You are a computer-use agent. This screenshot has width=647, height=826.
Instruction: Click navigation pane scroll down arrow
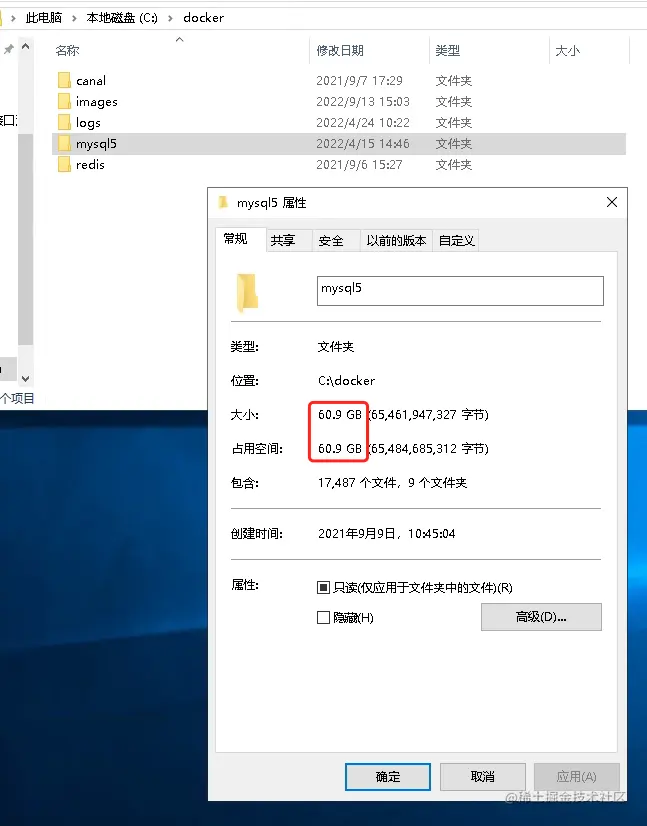(x=25, y=378)
